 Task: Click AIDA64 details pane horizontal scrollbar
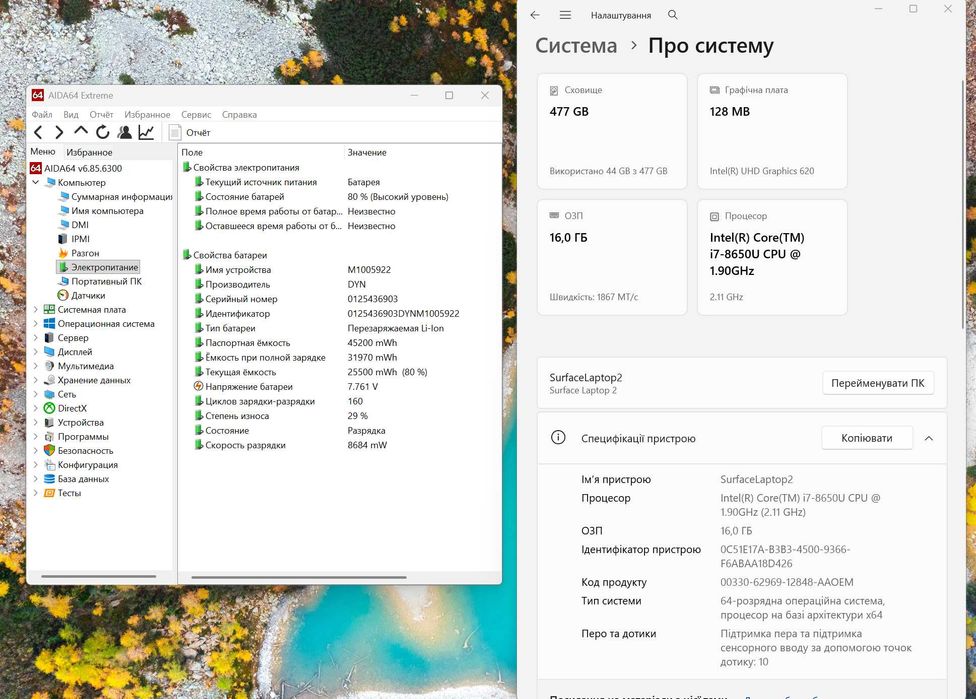(299, 577)
